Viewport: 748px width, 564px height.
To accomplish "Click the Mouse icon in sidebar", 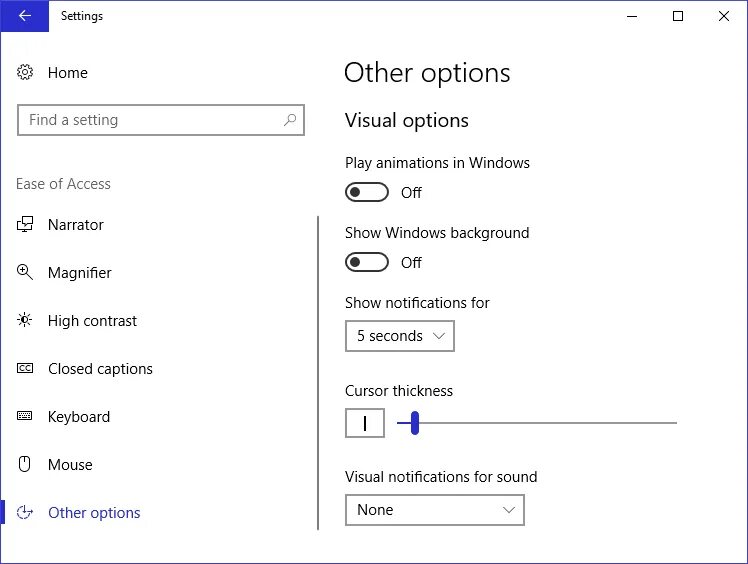I will (x=26, y=465).
